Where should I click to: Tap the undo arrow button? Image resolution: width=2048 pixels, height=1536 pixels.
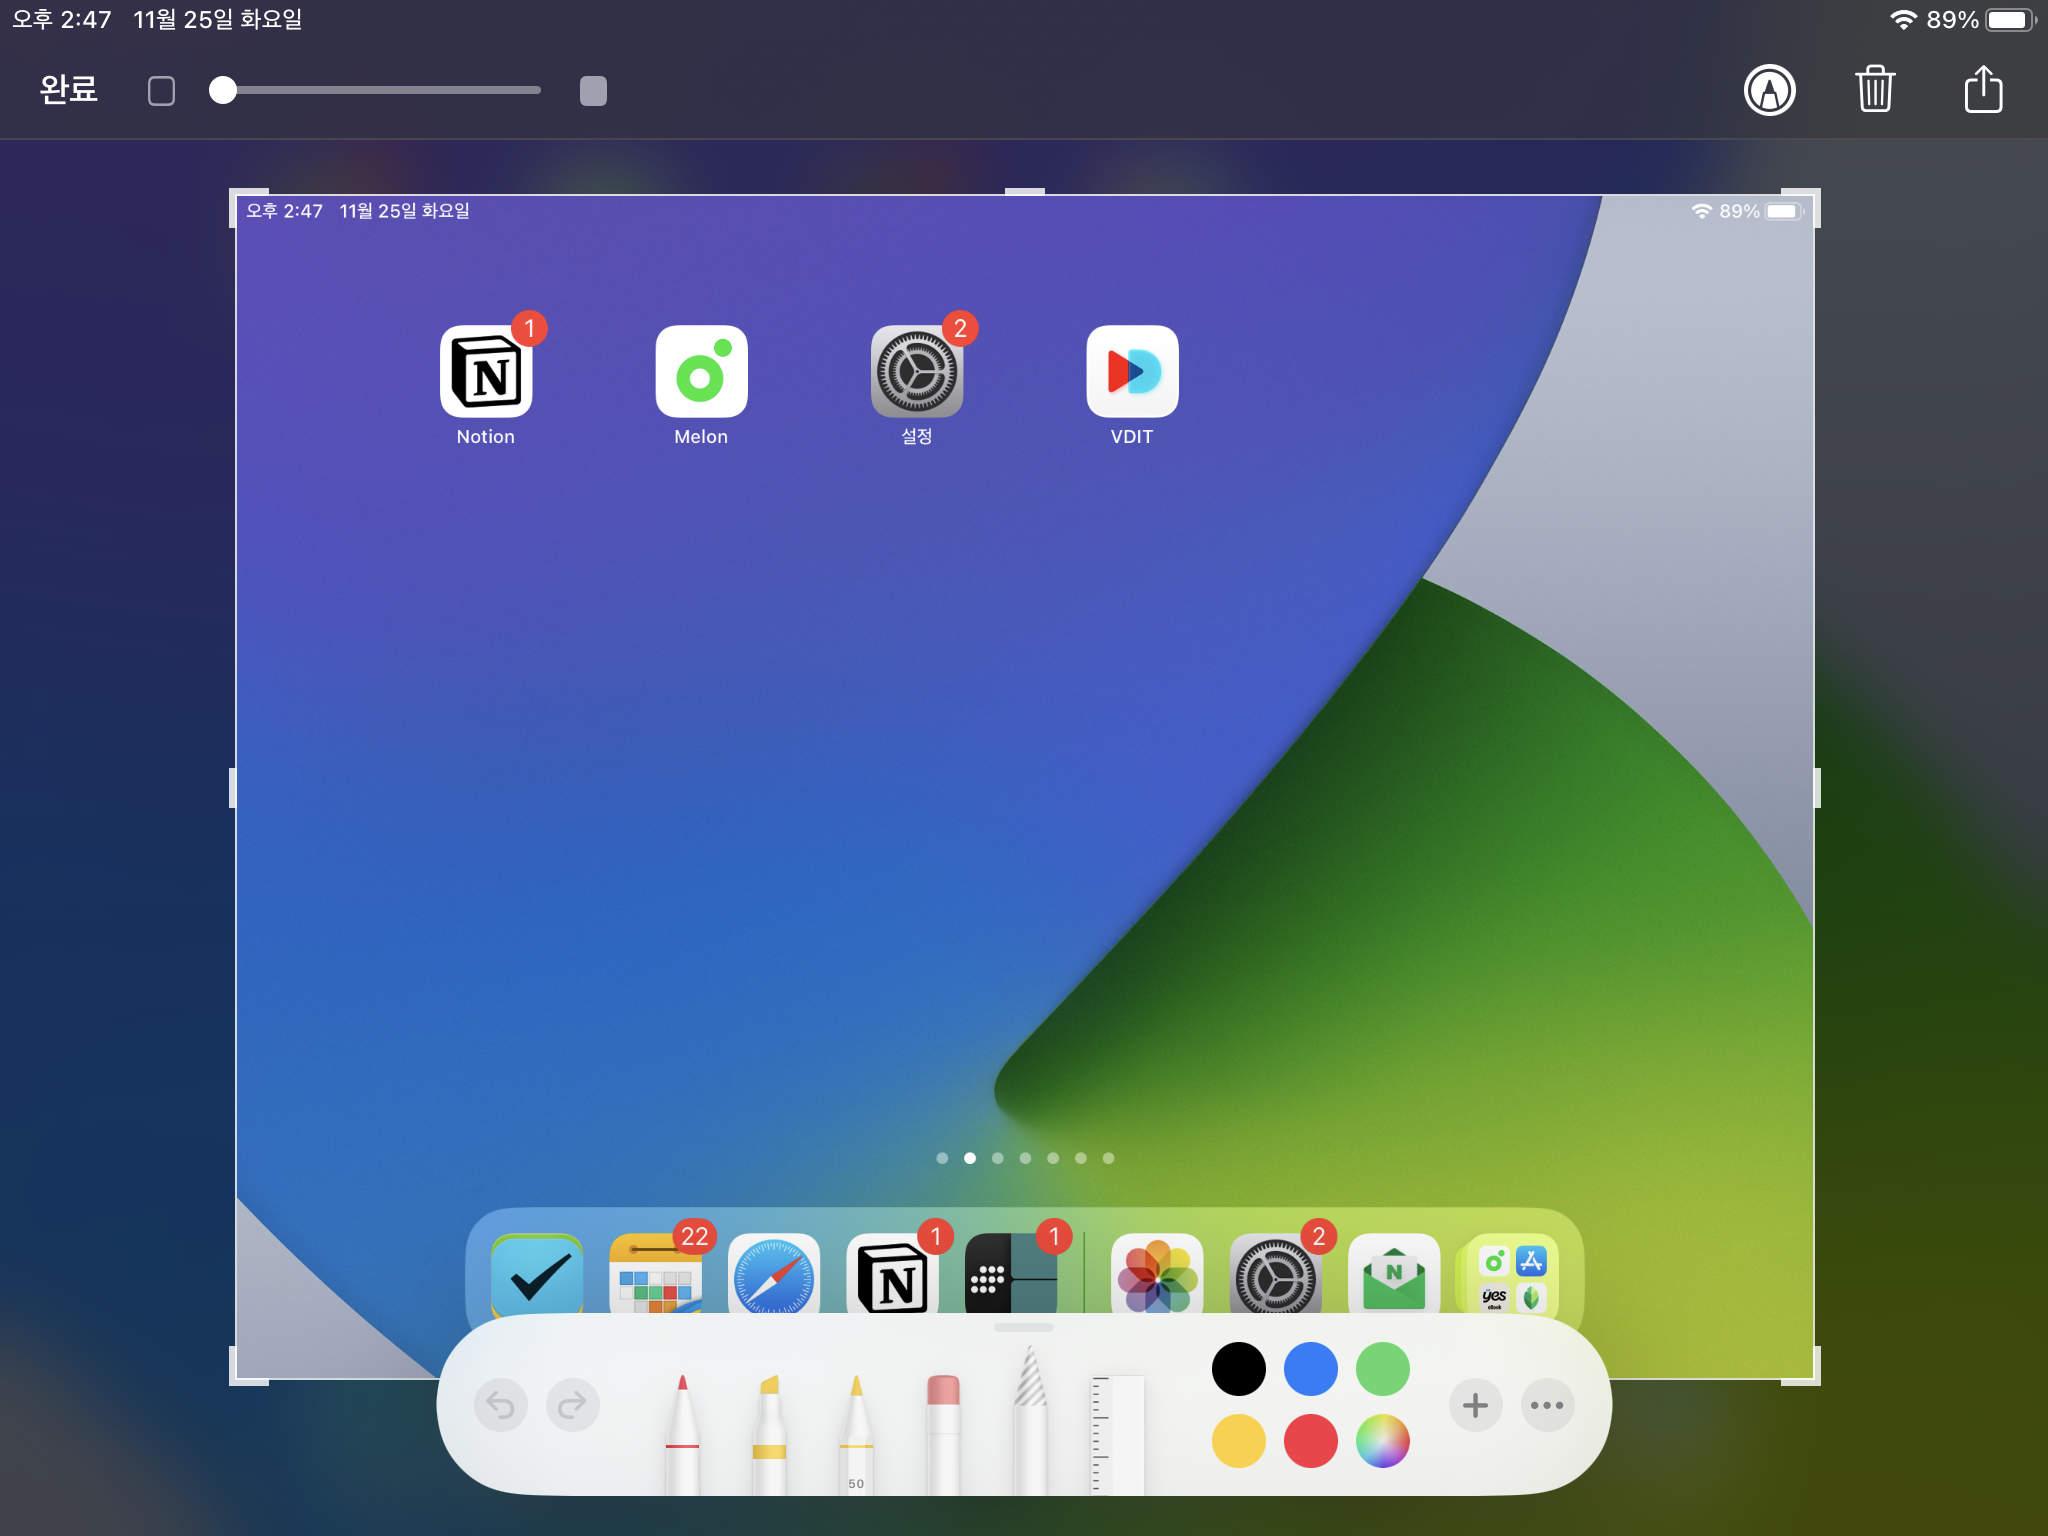[x=500, y=1405]
